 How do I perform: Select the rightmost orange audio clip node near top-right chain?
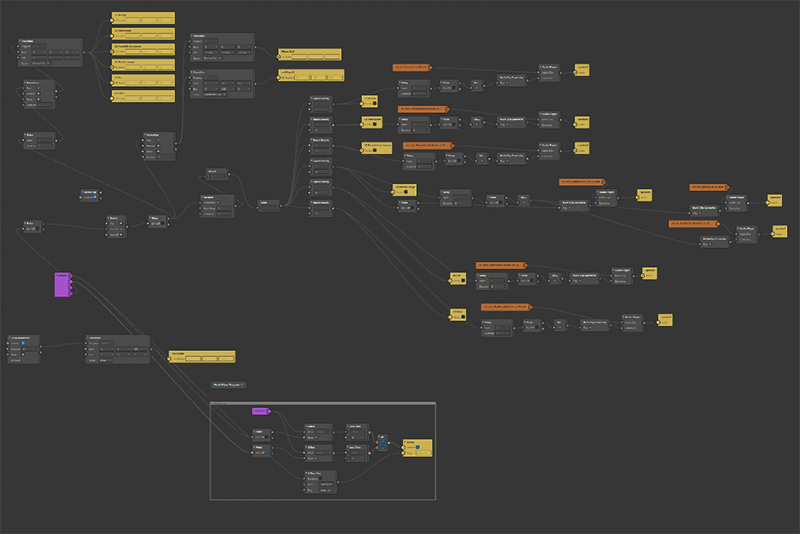709,187
